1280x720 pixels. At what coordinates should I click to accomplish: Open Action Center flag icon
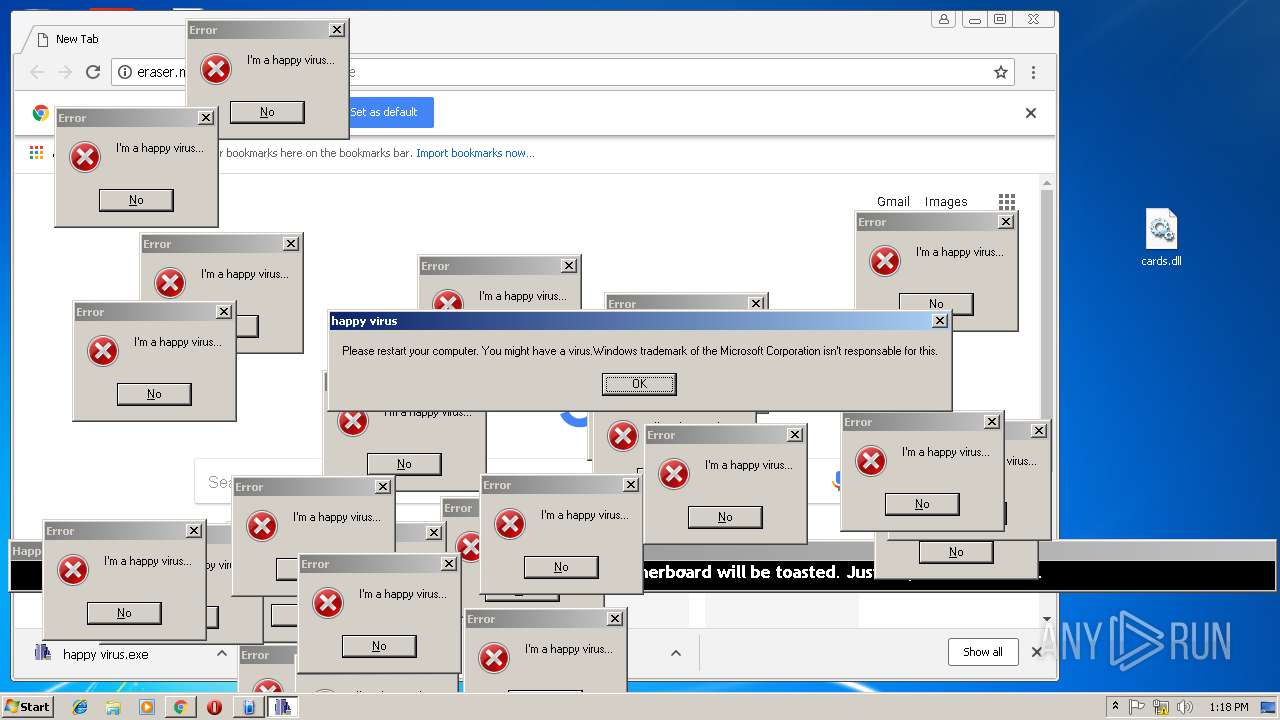1138,707
